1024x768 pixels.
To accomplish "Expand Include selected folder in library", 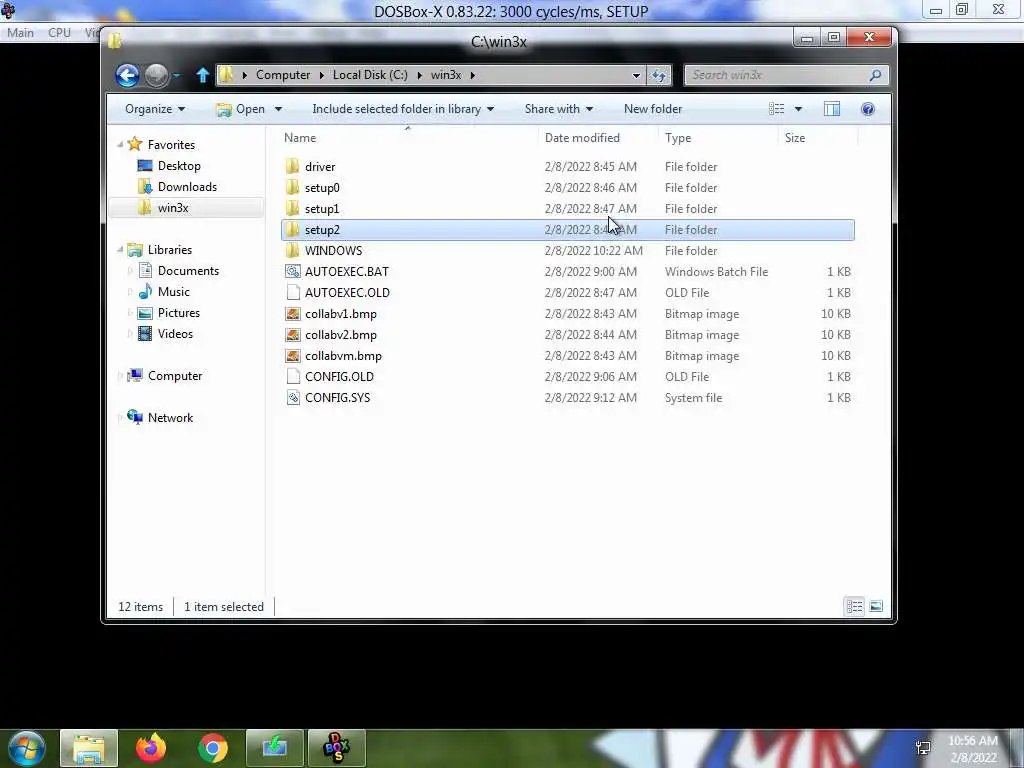I will pos(403,109).
